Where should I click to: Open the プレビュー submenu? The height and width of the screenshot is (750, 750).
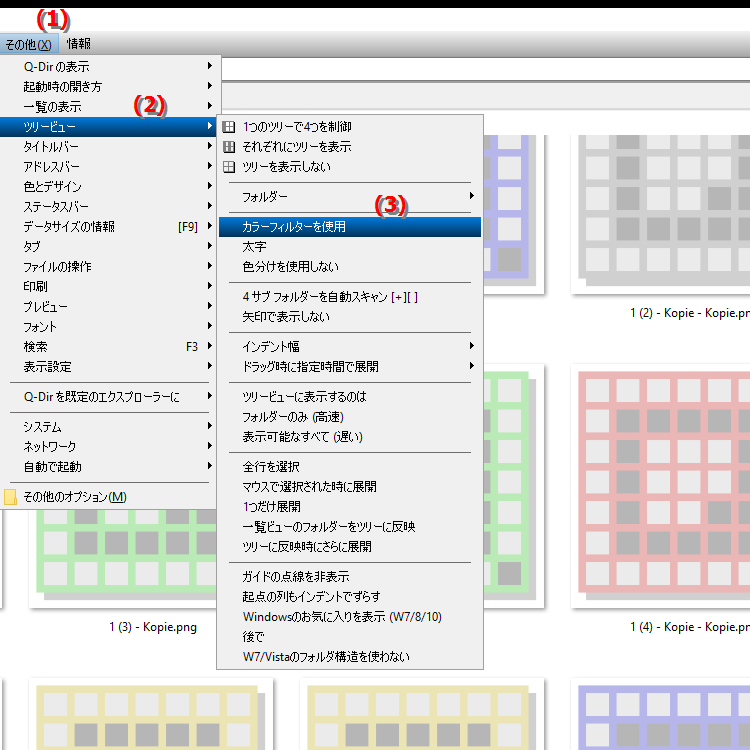tap(108, 307)
